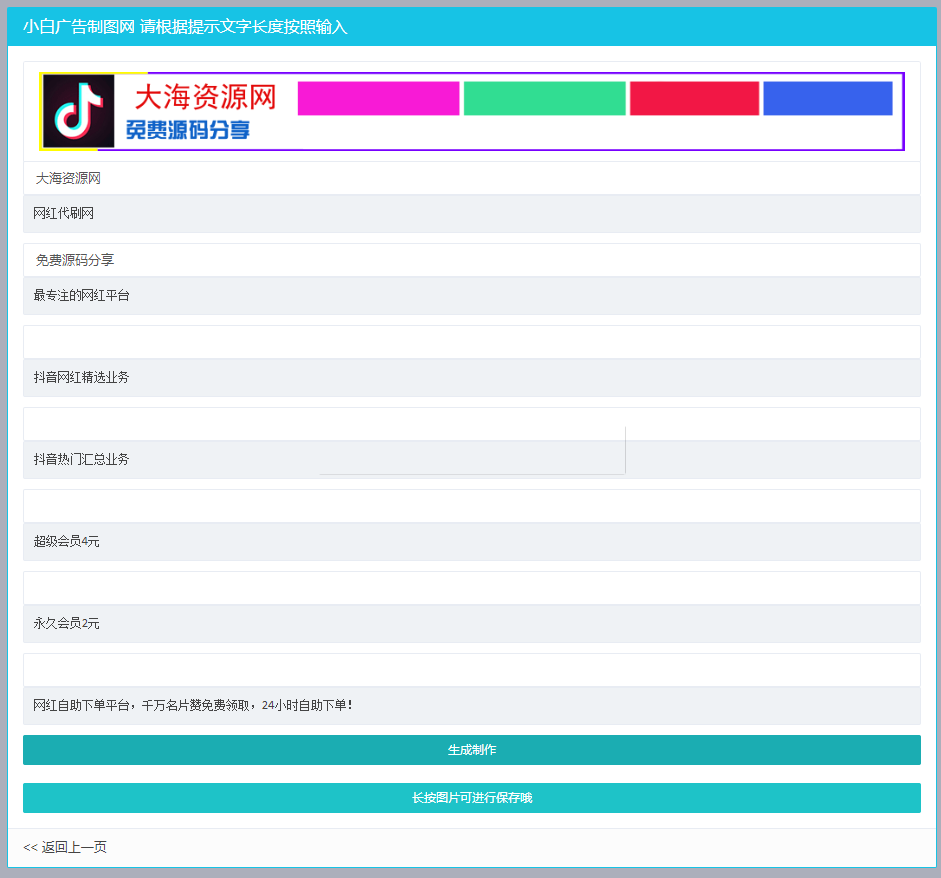
Task: Click the red 大海资源网 banner title
Action: tap(205, 97)
